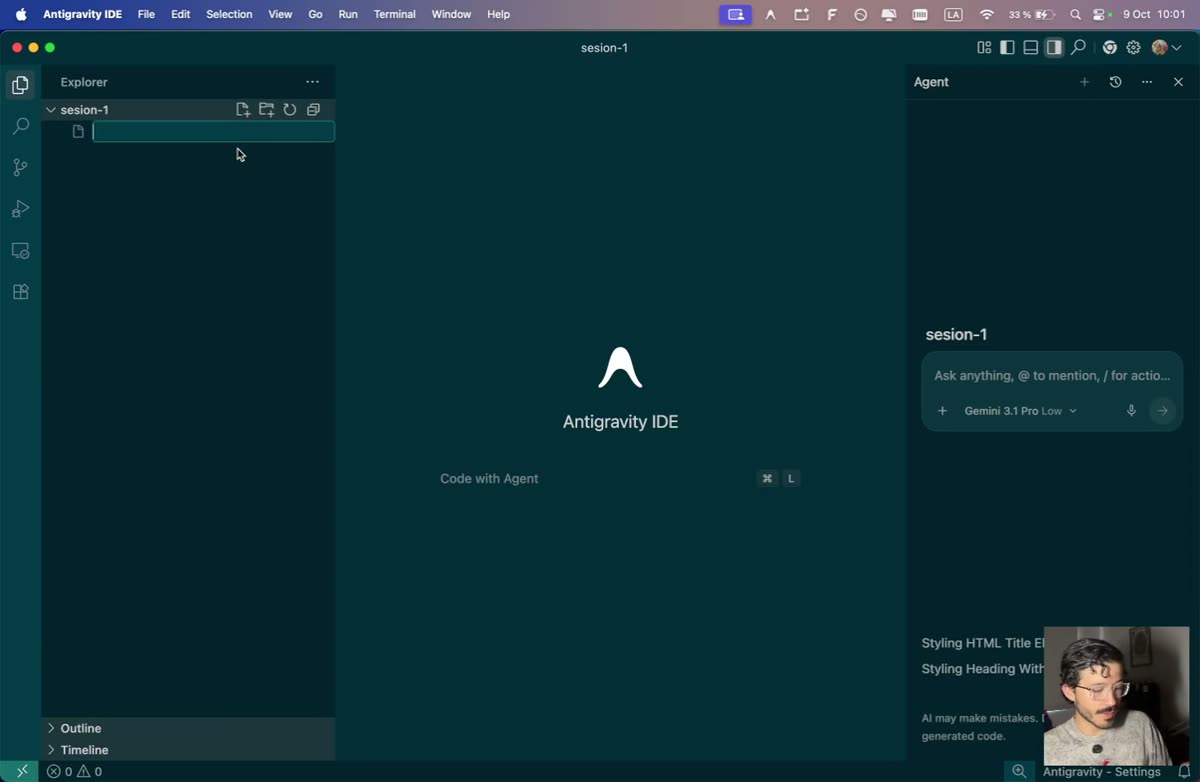Customize layout via title bar icon

984,47
